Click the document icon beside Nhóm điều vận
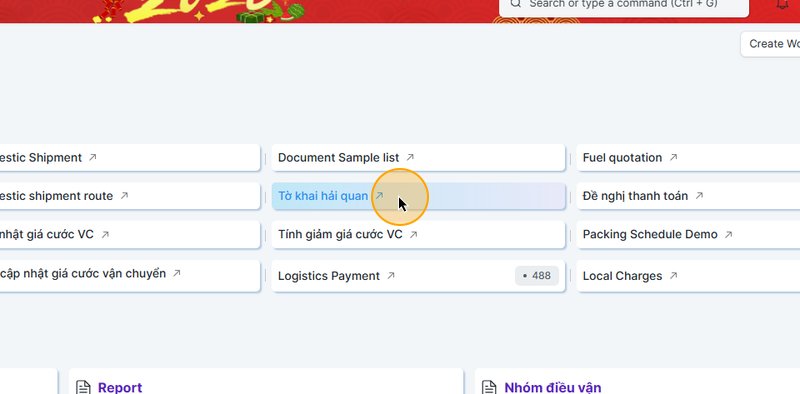The width and height of the screenshot is (800, 394). pyautogui.click(x=489, y=387)
